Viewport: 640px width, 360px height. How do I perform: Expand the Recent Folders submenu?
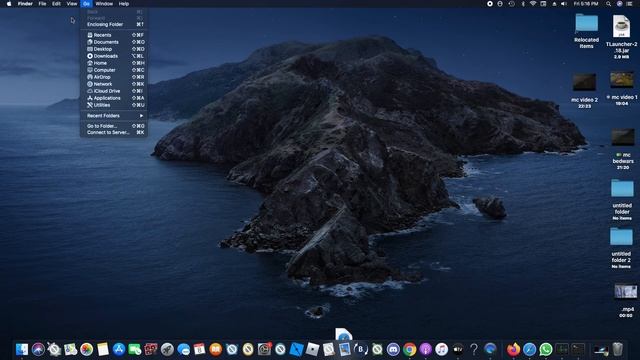point(114,116)
